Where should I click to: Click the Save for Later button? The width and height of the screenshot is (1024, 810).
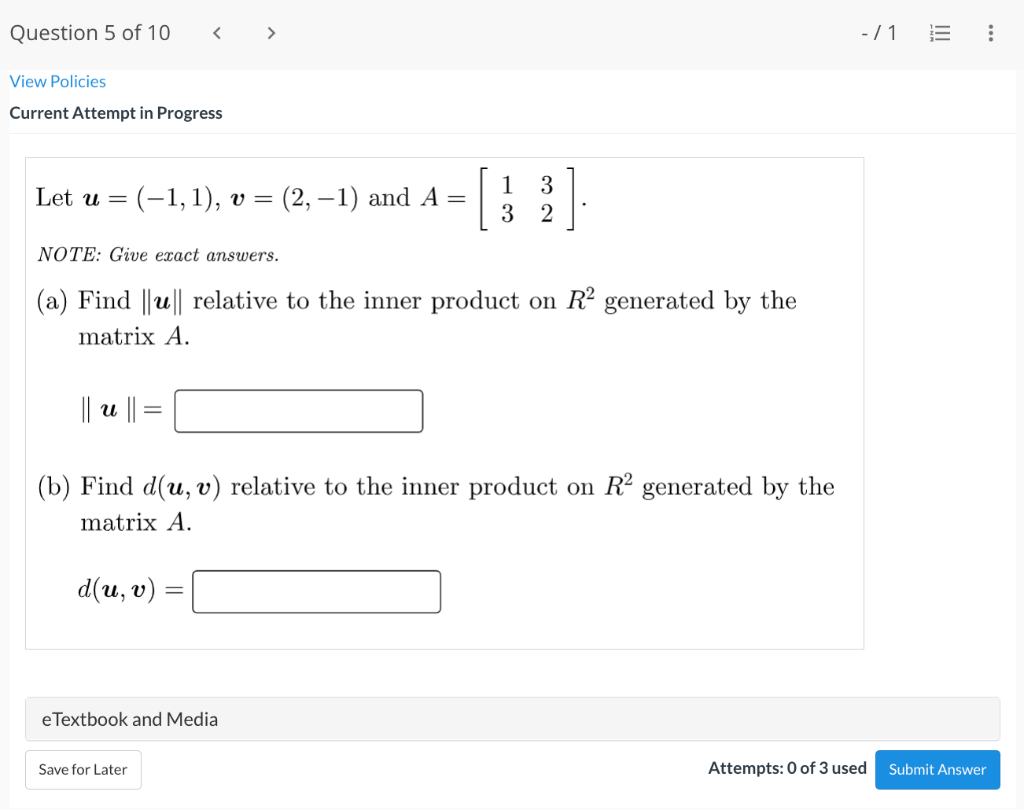point(83,770)
